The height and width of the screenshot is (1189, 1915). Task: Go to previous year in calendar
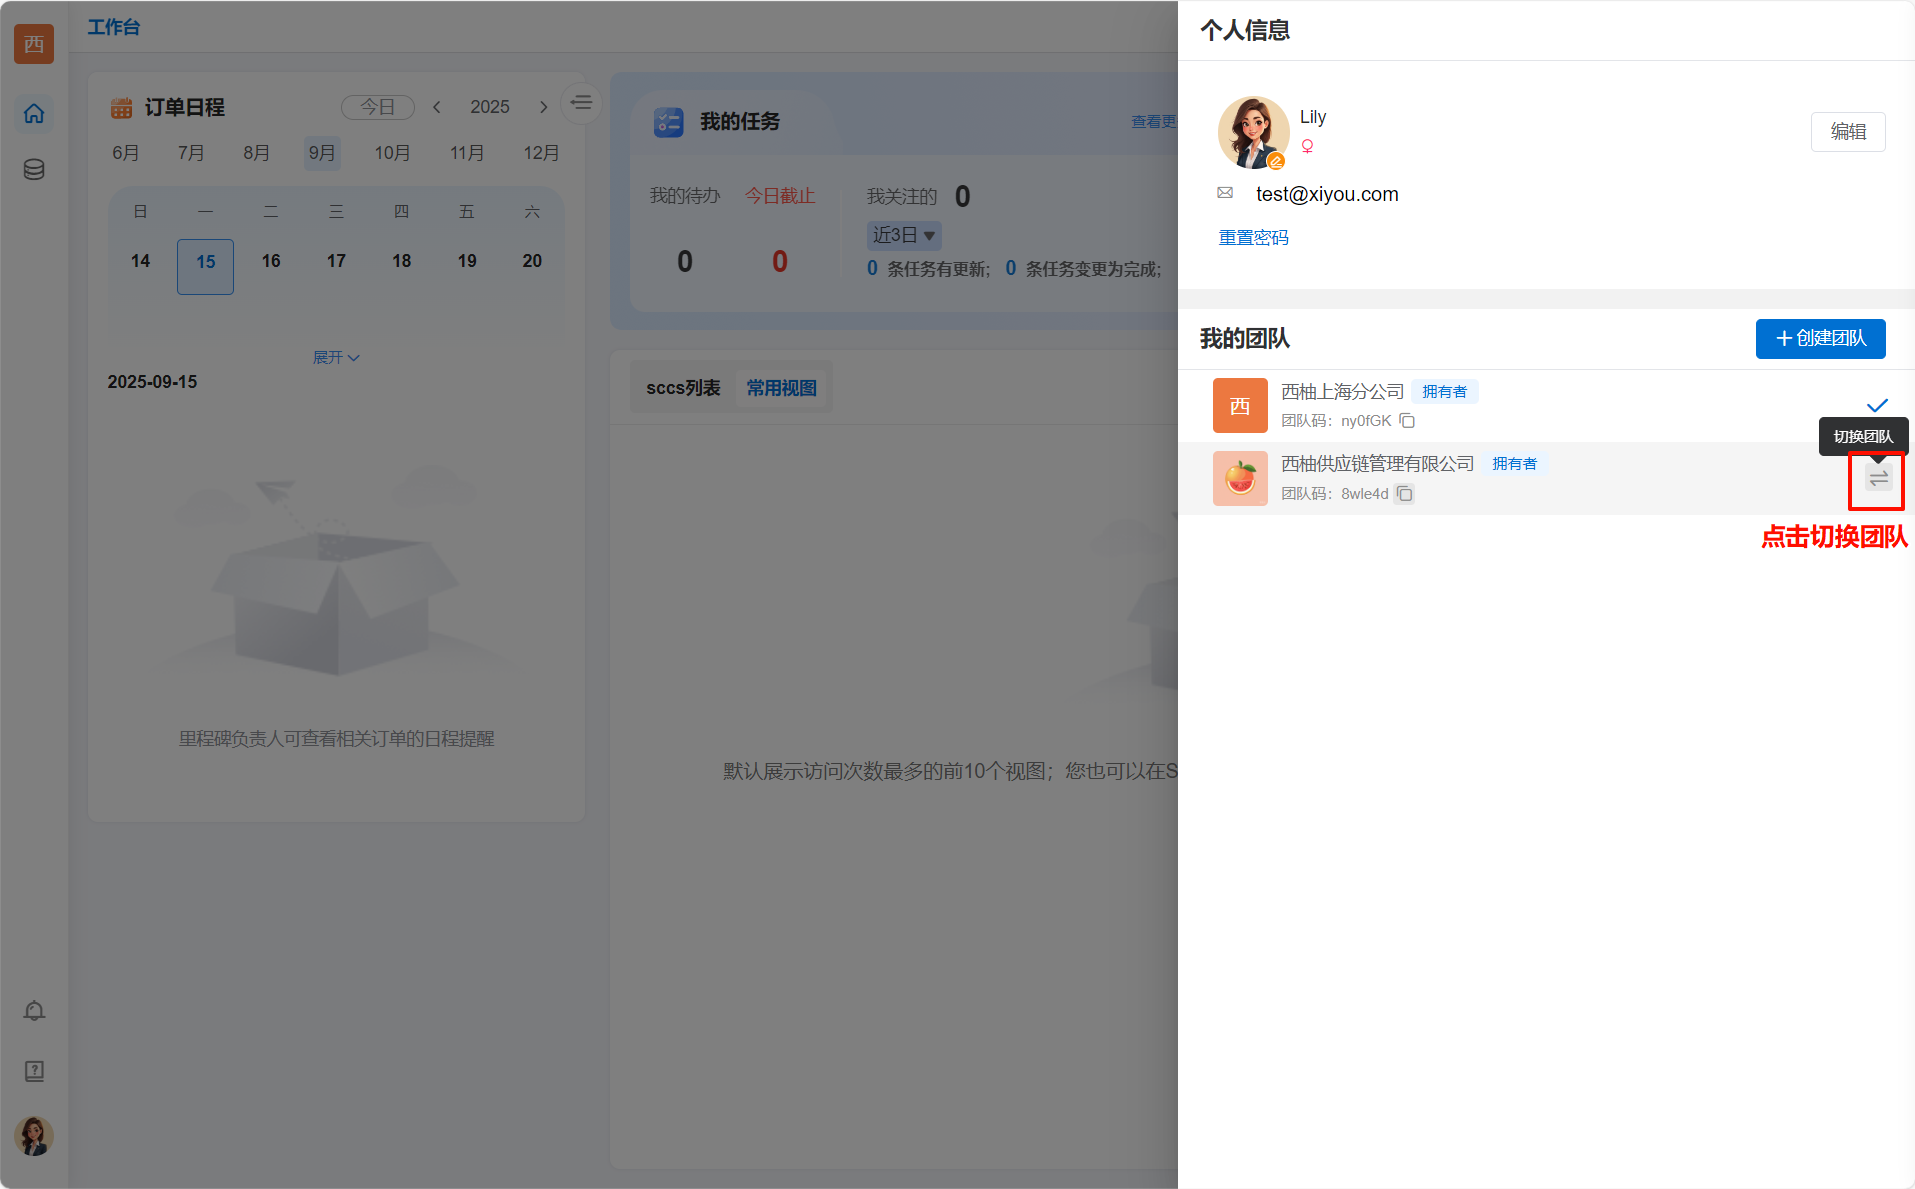point(437,107)
